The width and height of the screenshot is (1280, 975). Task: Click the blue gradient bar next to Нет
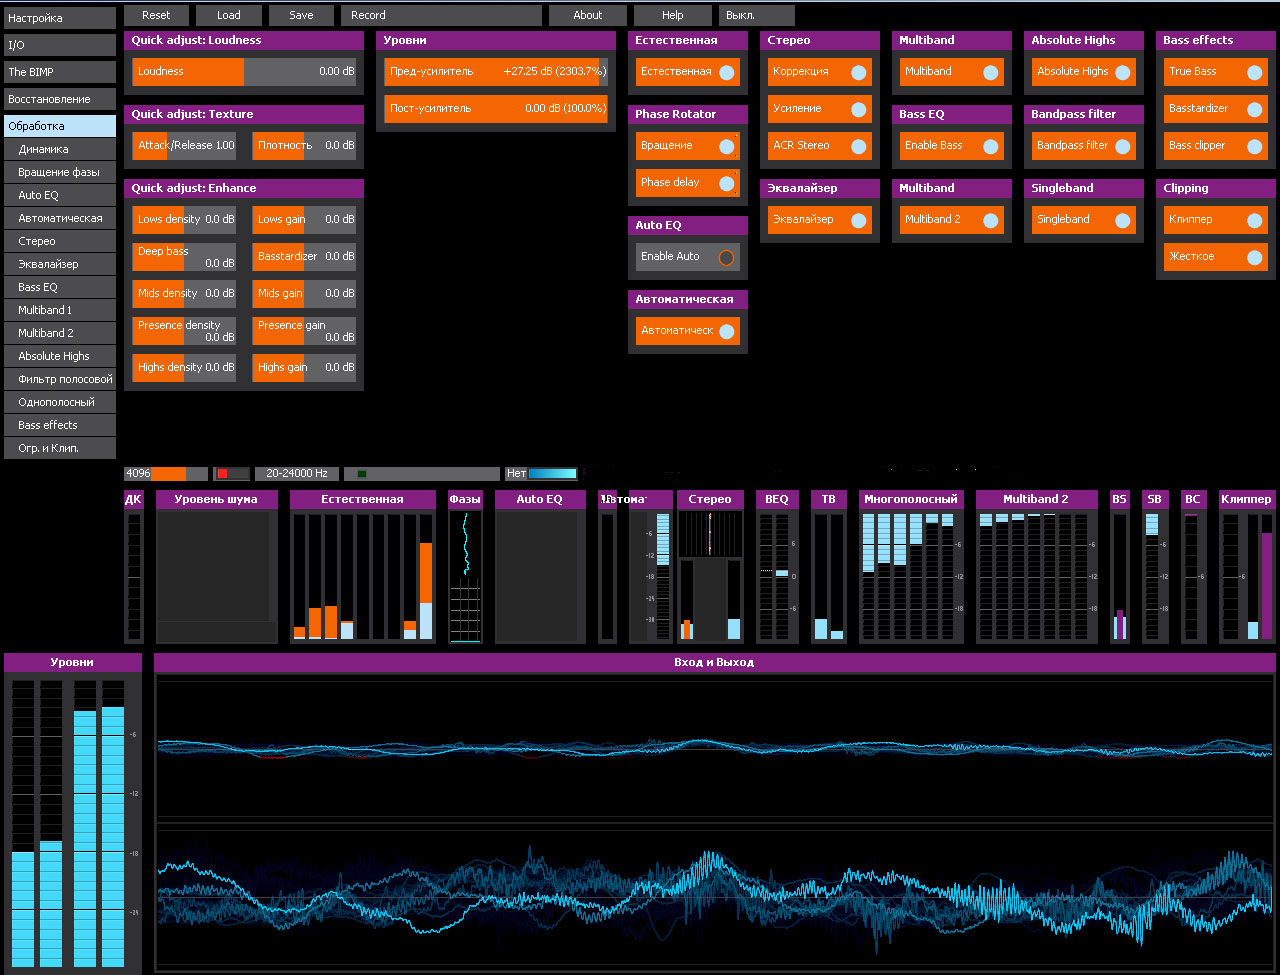click(552, 474)
